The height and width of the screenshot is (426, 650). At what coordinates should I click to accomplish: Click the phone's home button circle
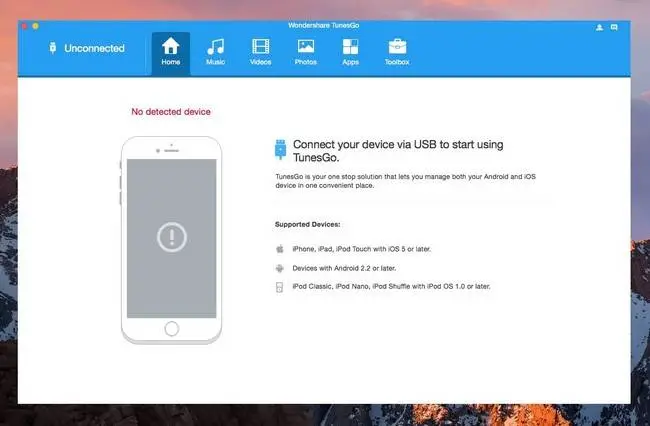[x=172, y=329]
